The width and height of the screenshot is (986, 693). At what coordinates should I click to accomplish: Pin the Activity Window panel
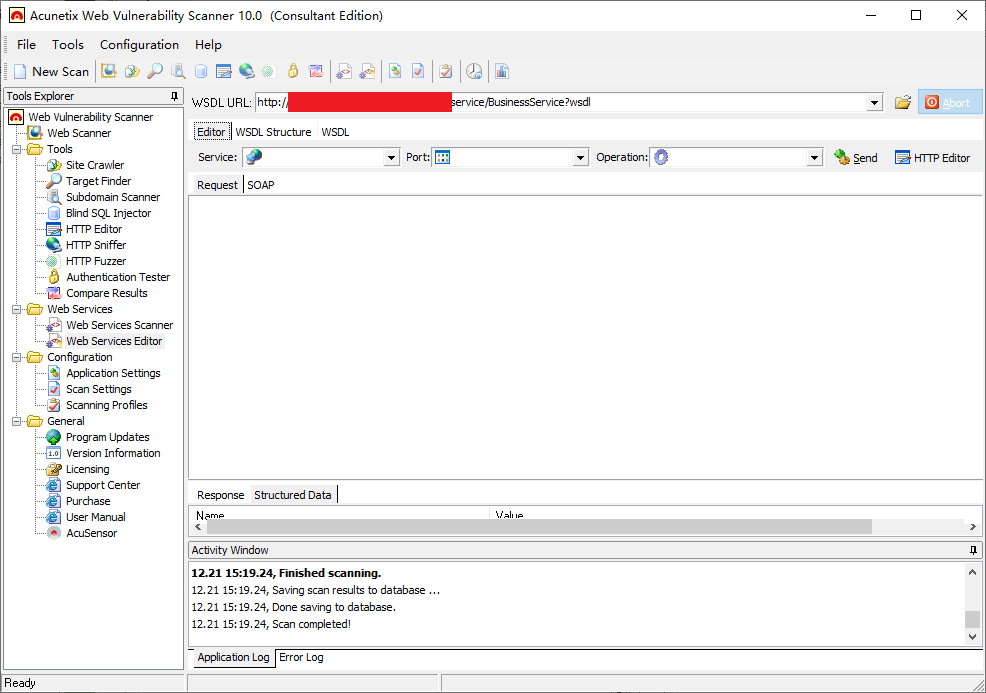(973, 550)
